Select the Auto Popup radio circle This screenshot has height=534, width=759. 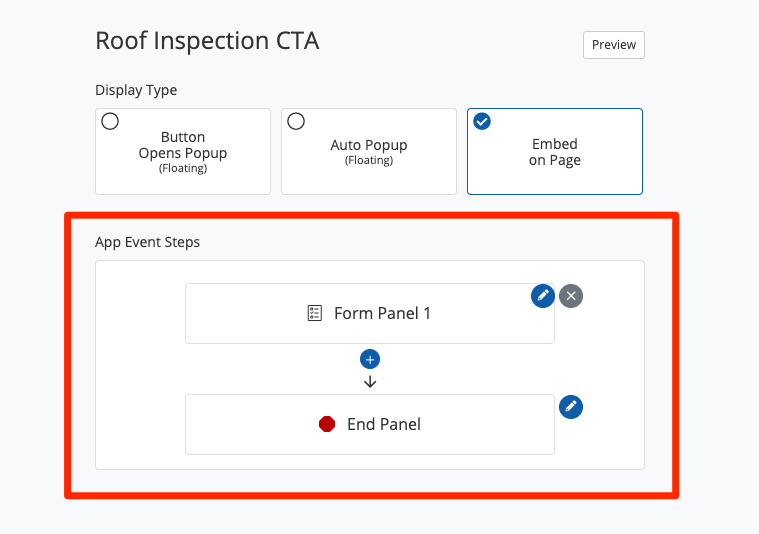pyautogui.click(x=296, y=121)
